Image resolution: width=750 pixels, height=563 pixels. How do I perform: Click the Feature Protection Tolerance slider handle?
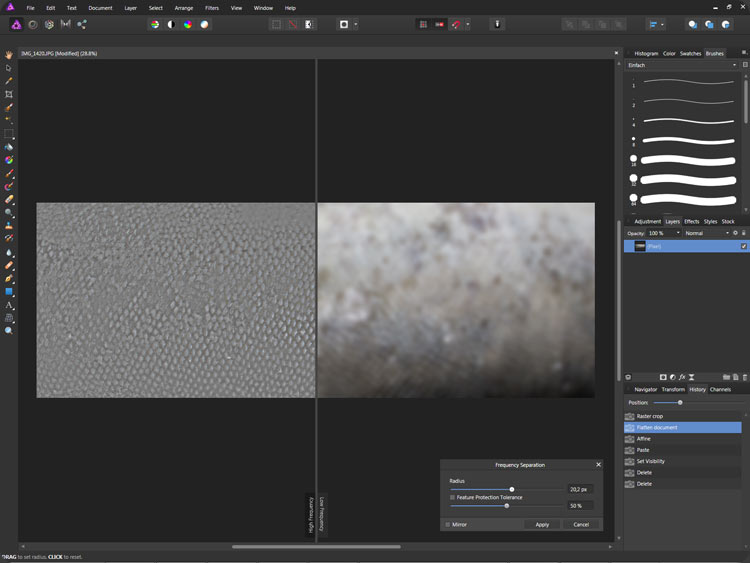(507, 506)
